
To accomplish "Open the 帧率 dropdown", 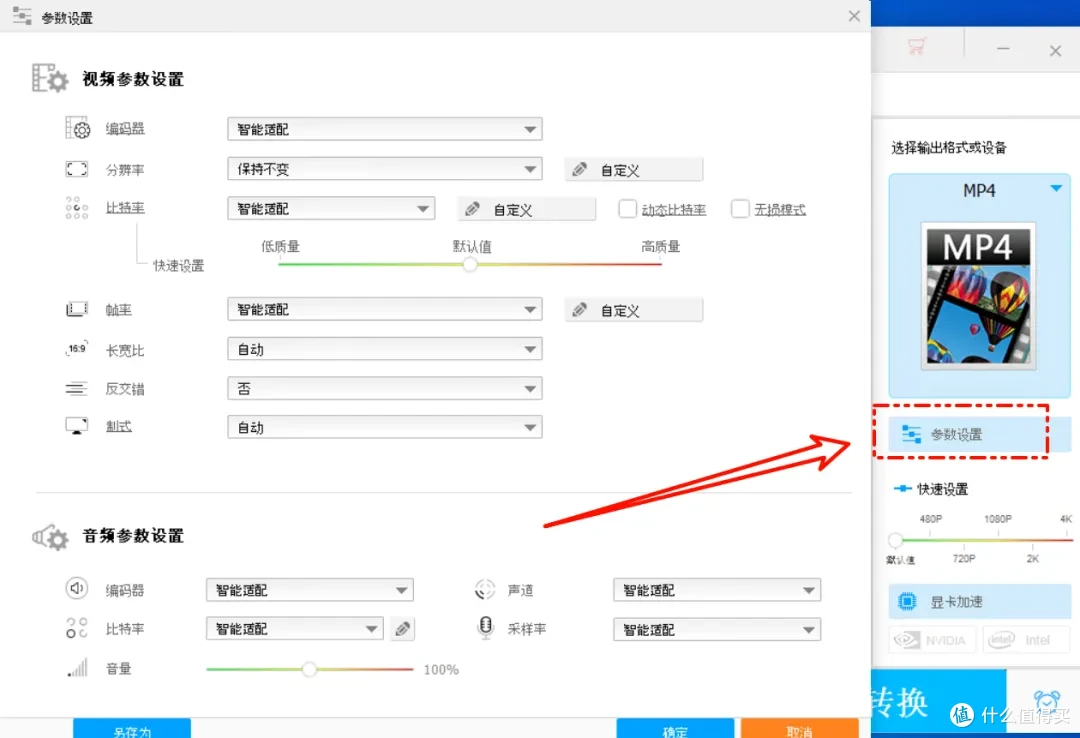I will pyautogui.click(x=385, y=309).
